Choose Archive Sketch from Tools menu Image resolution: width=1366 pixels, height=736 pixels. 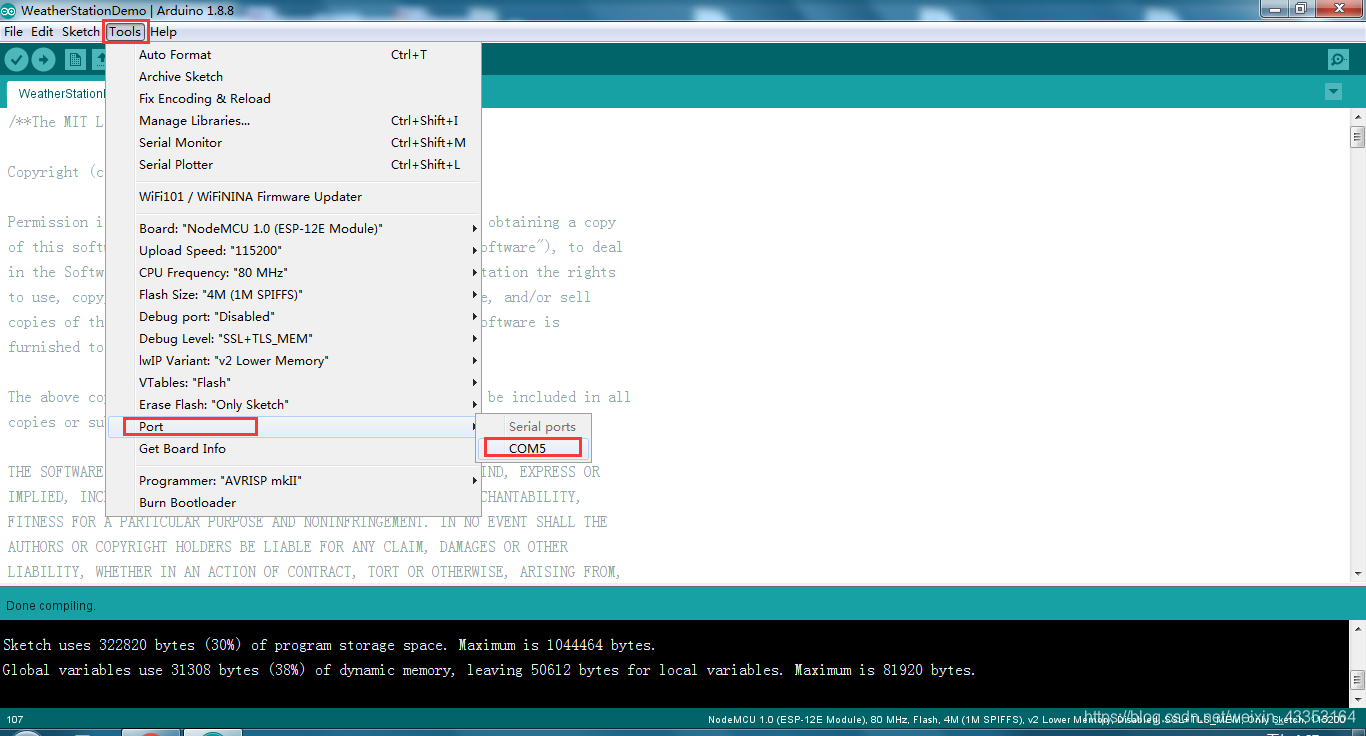[294, 77]
